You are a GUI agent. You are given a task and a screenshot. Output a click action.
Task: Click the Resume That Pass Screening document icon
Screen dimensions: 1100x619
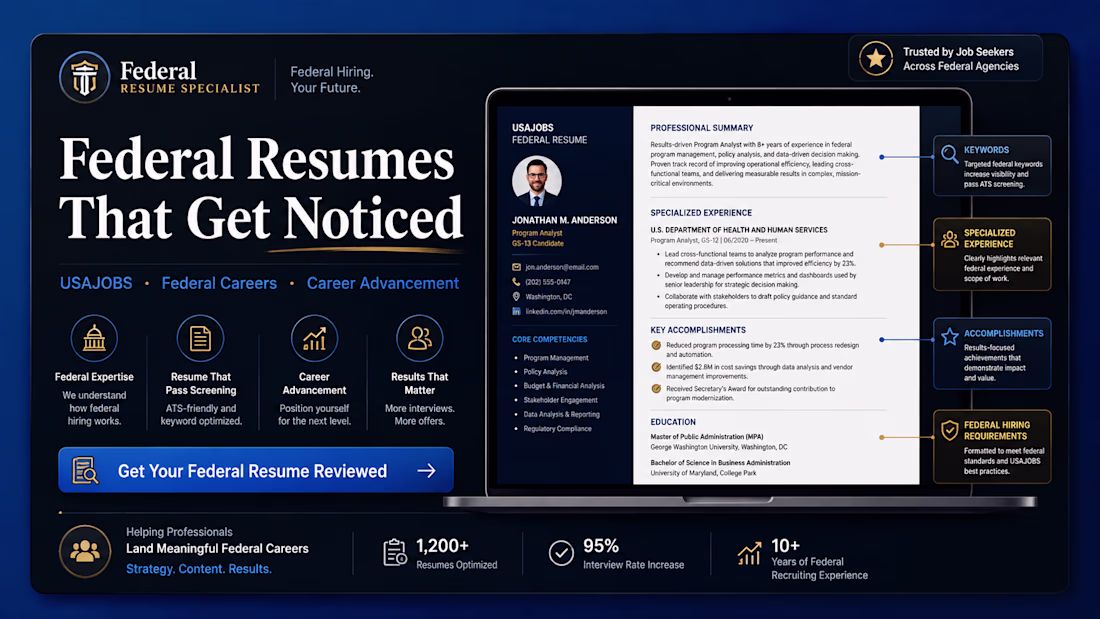point(200,338)
